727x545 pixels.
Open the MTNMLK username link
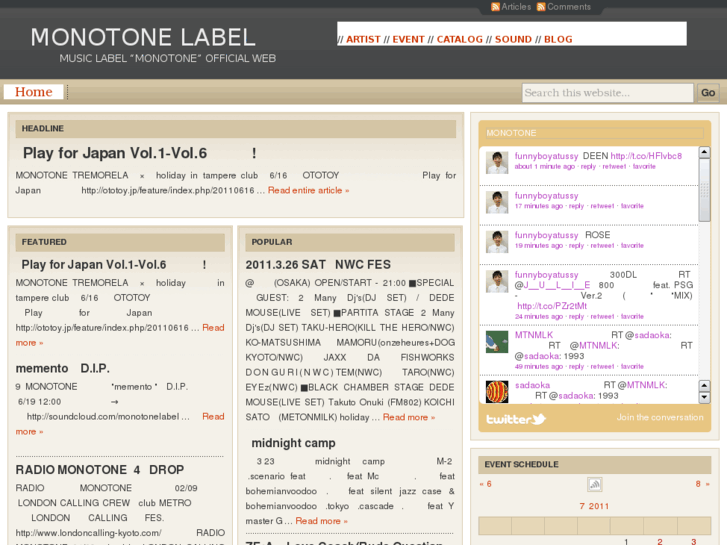coord(534,335)
